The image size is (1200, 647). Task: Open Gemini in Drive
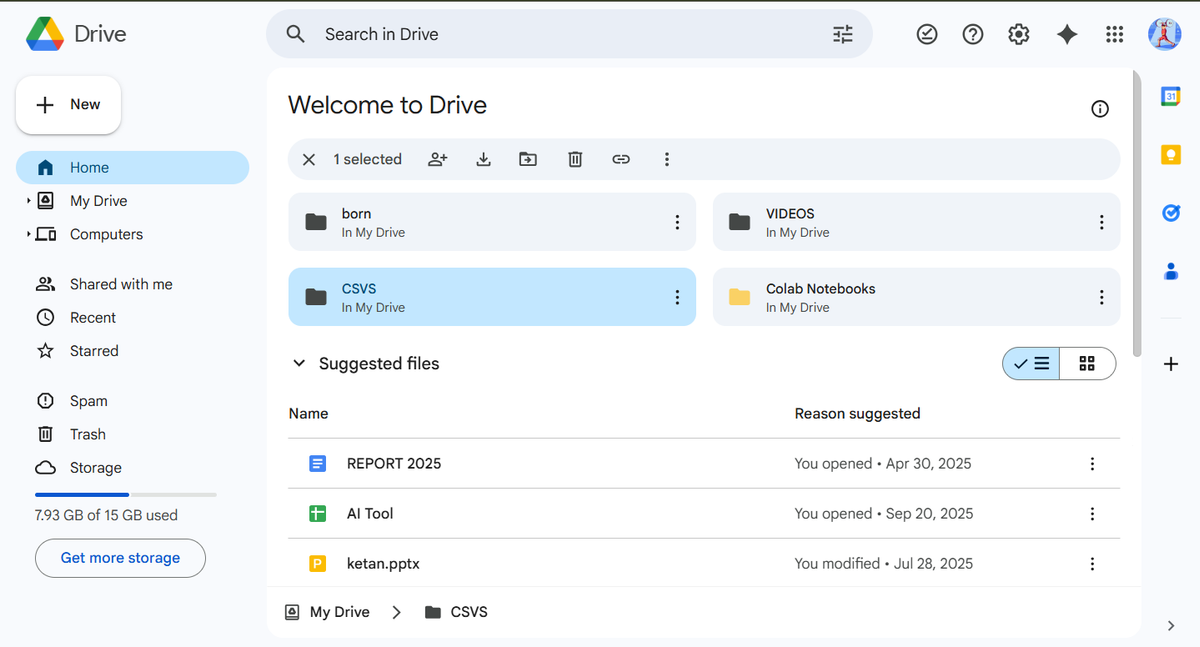1066,33
